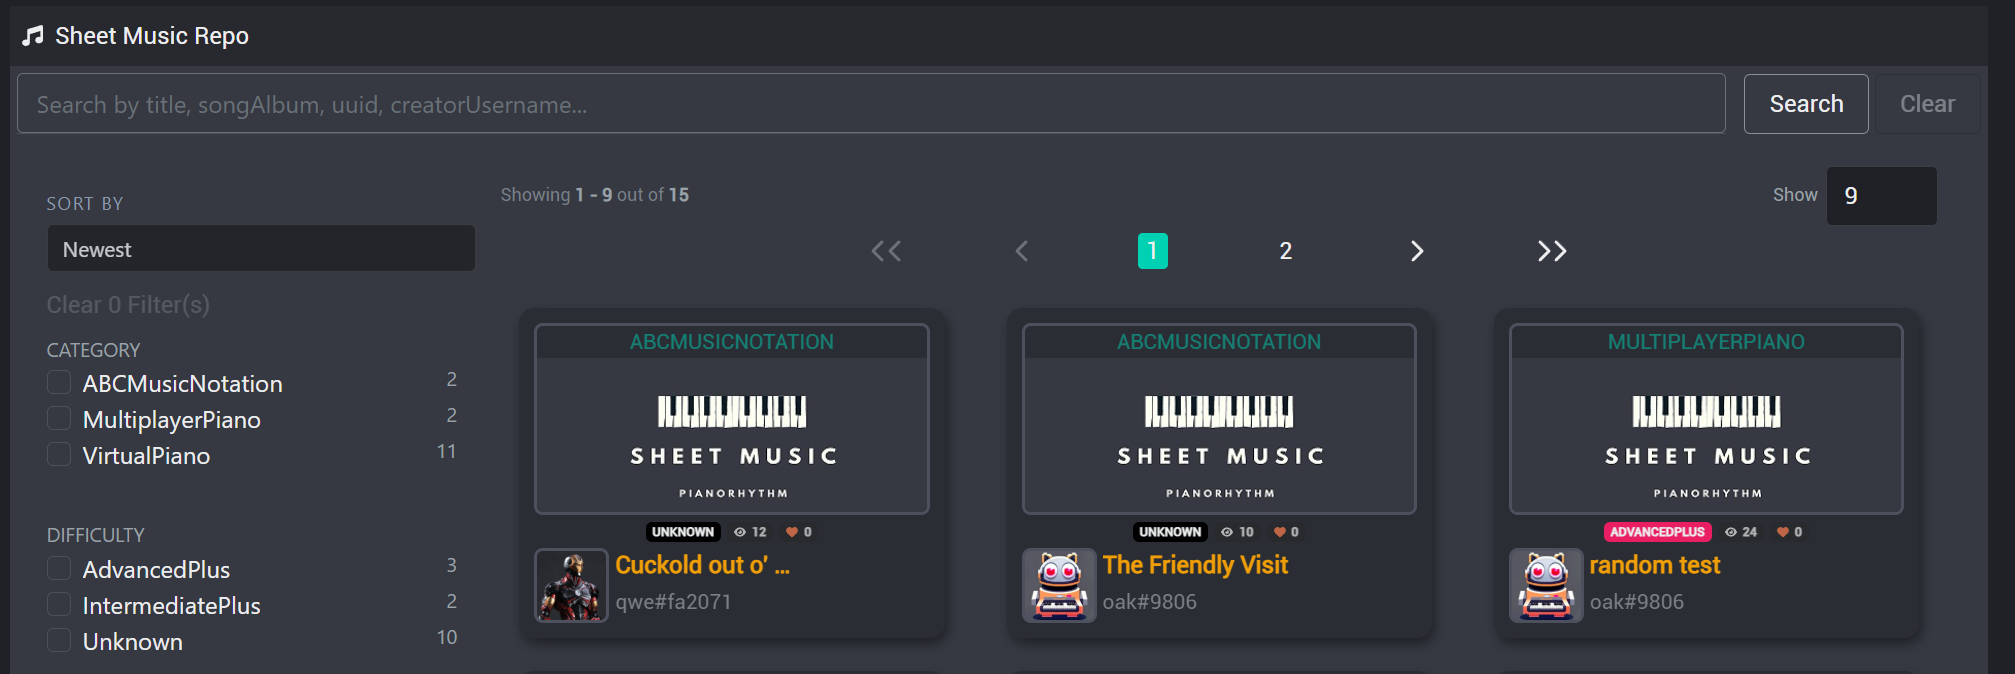The height and width of the screenshot is (674, 2015).
Task: Open qwe#fa2071 user avatar image
Action: pos(571,585)
